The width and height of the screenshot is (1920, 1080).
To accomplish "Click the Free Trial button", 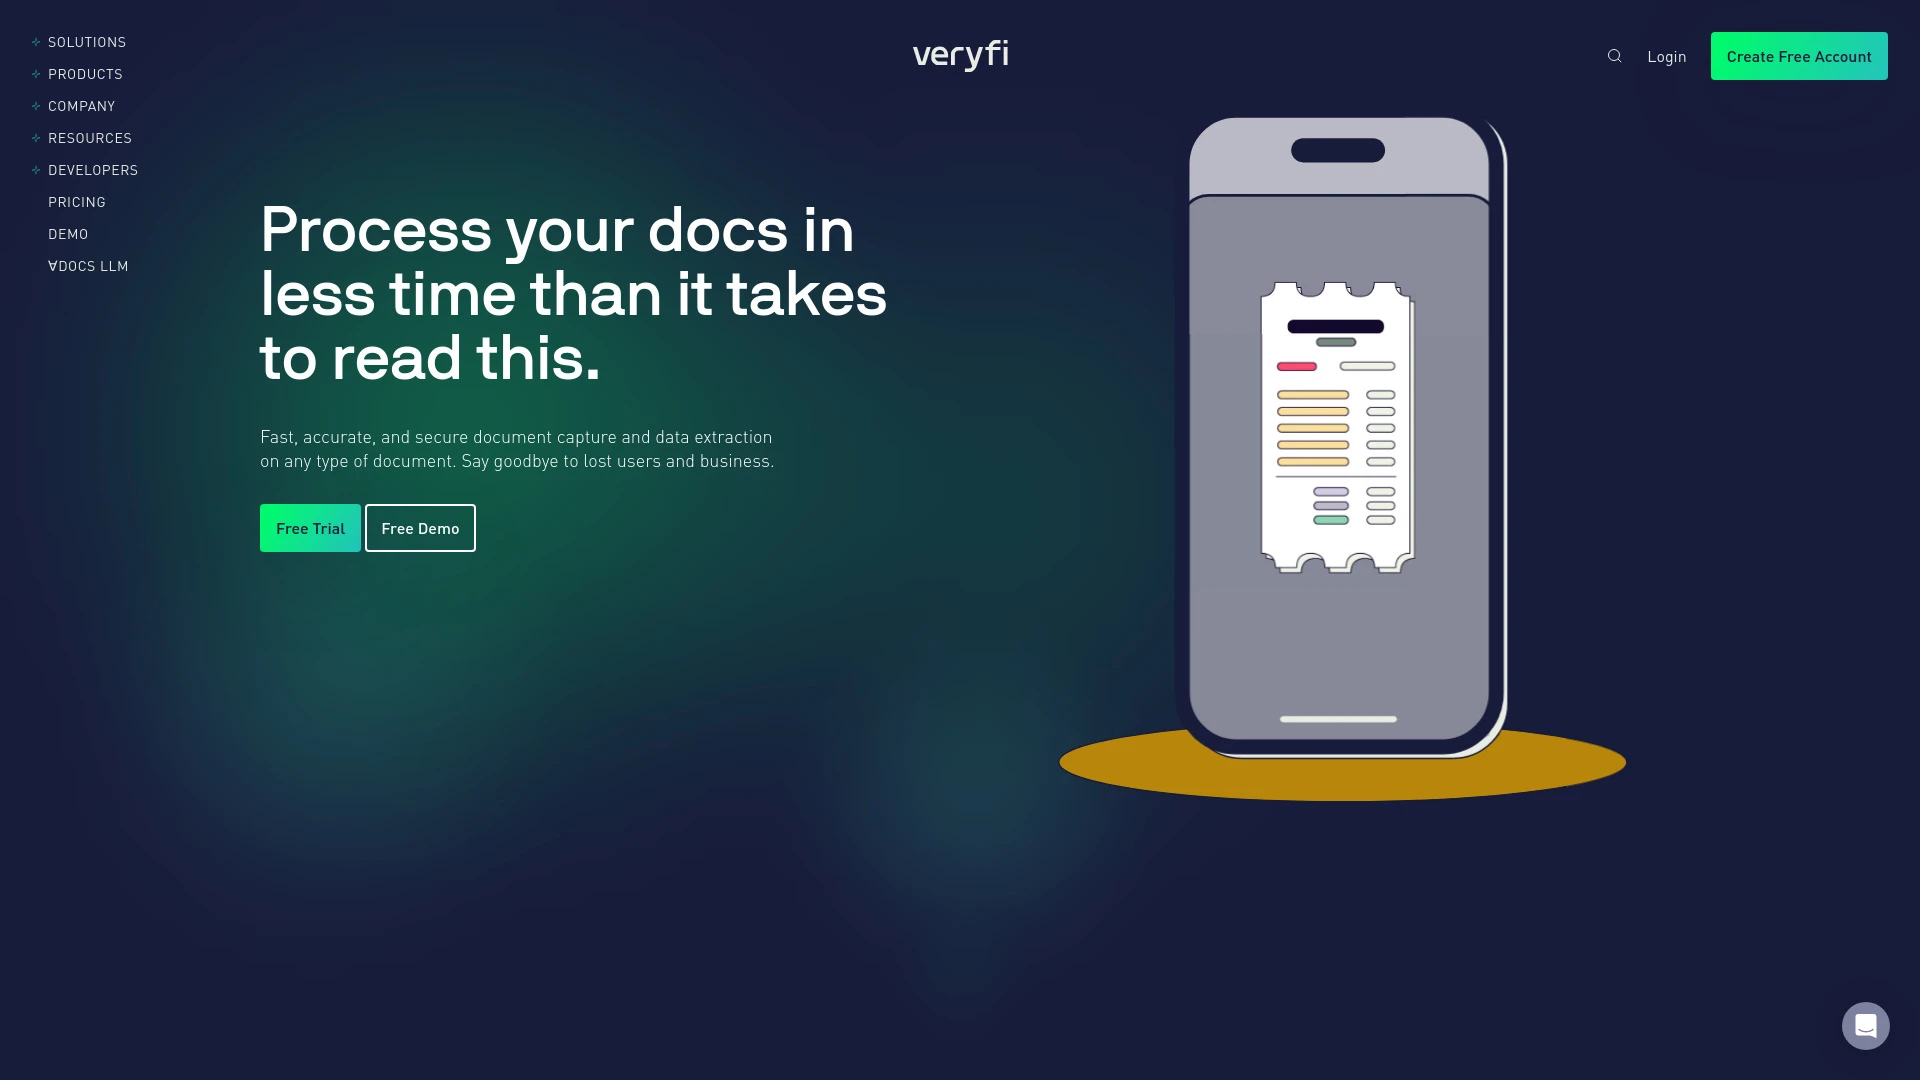I will [x=310, y=527].
